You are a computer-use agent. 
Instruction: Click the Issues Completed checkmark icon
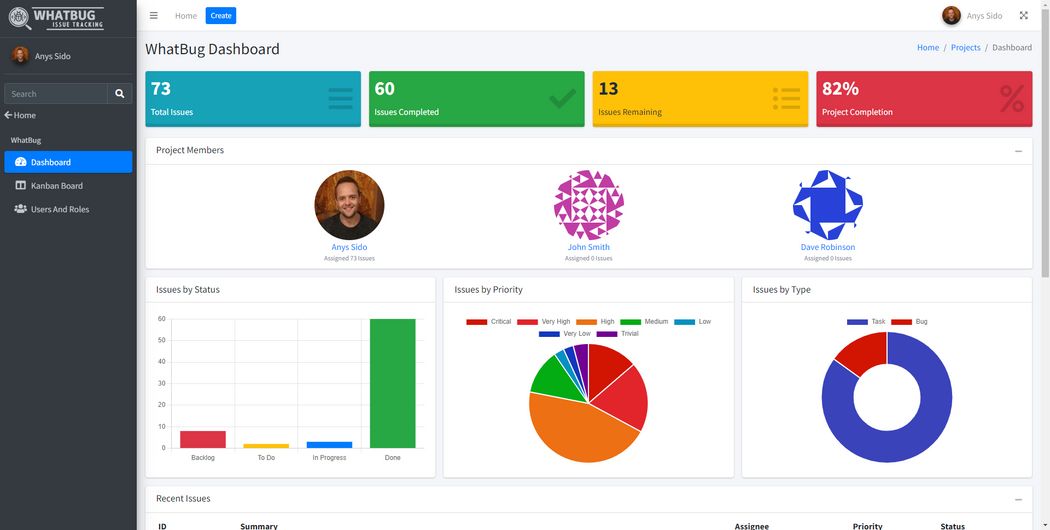562,98
